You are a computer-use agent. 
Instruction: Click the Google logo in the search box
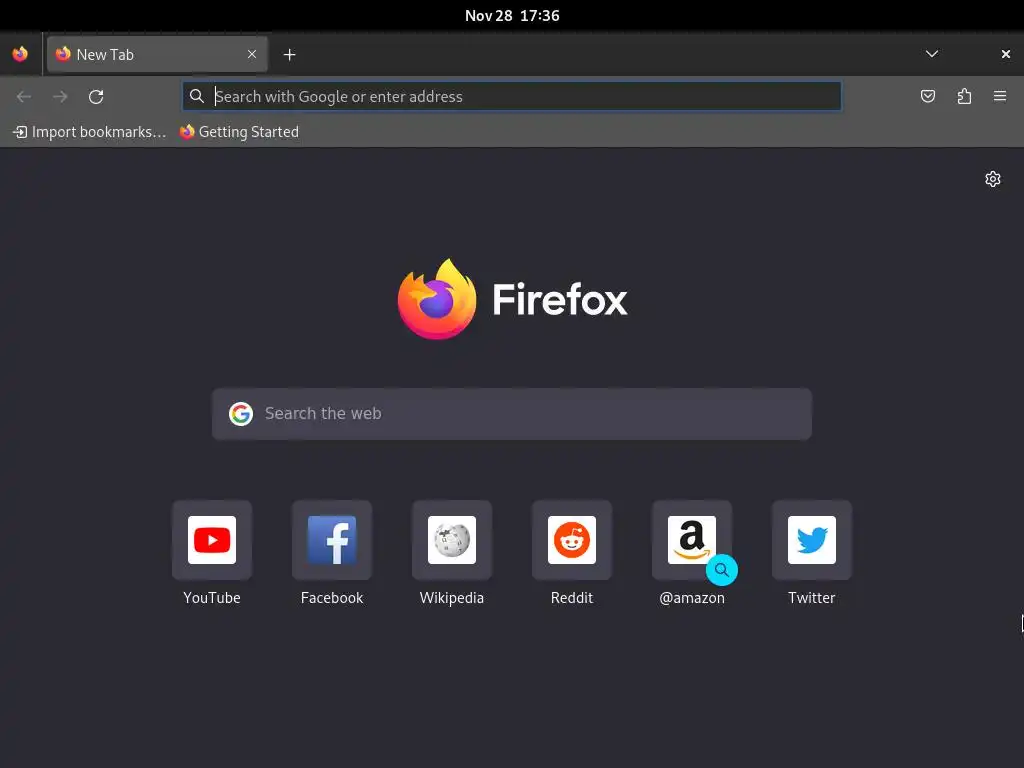click(241, 414)
